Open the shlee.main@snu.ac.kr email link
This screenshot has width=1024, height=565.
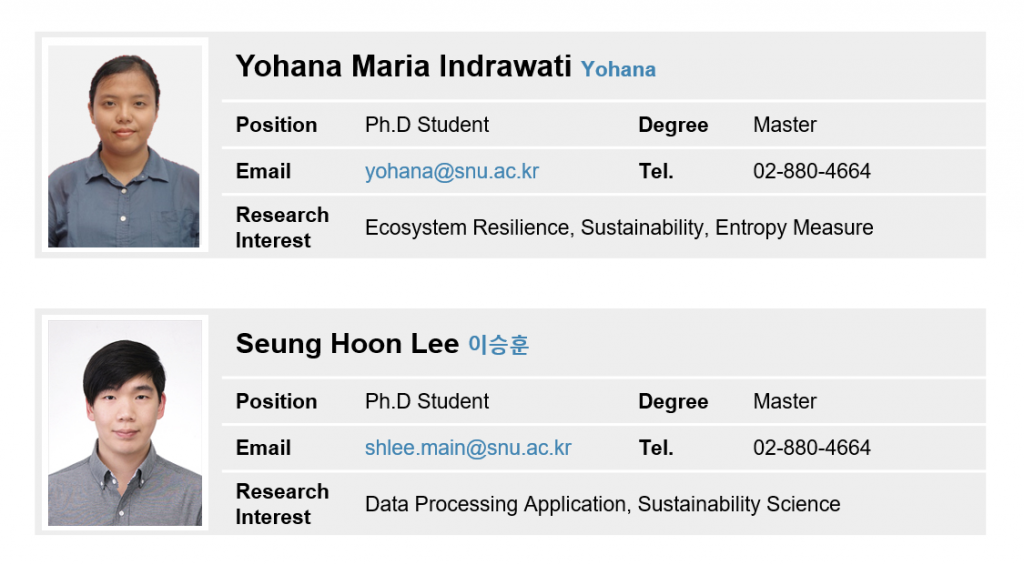coord(468,448)
